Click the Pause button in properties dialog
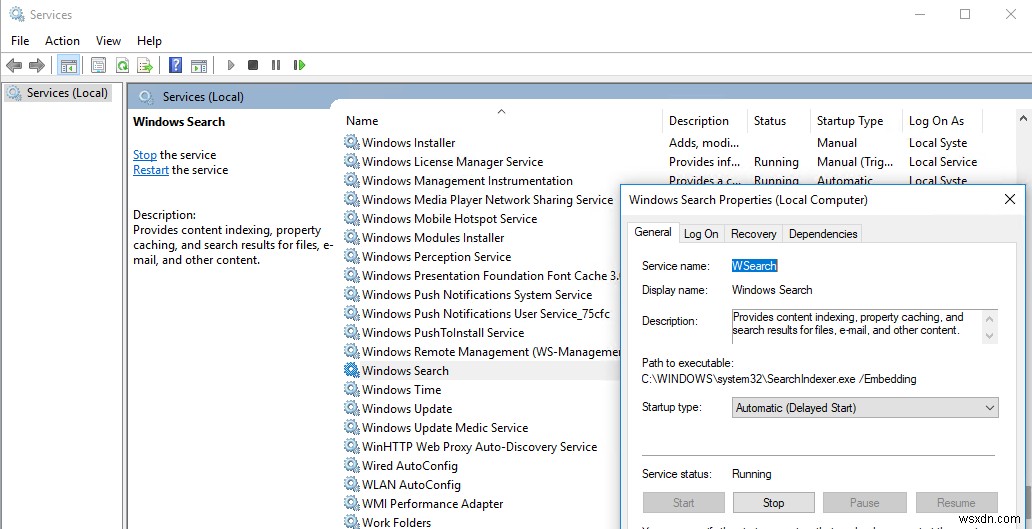The image size is (1032, 529). click(865, 503)
